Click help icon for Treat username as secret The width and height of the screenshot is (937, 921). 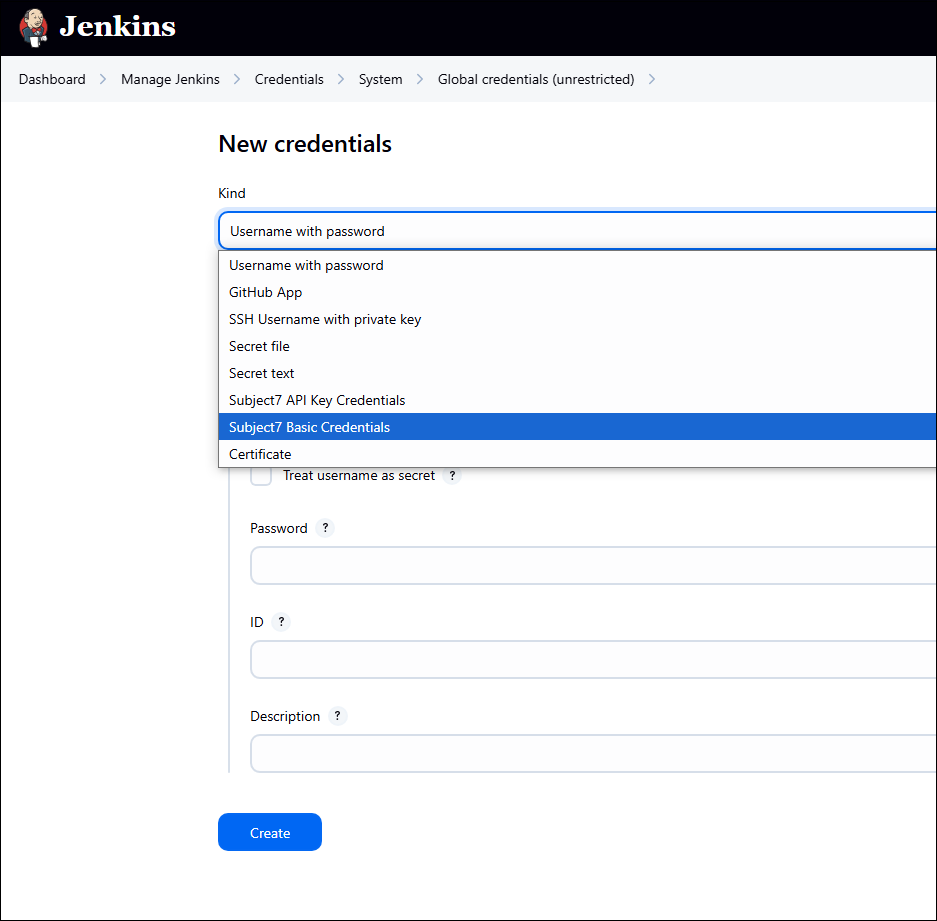pyautogui.click(x=452, y=476)
